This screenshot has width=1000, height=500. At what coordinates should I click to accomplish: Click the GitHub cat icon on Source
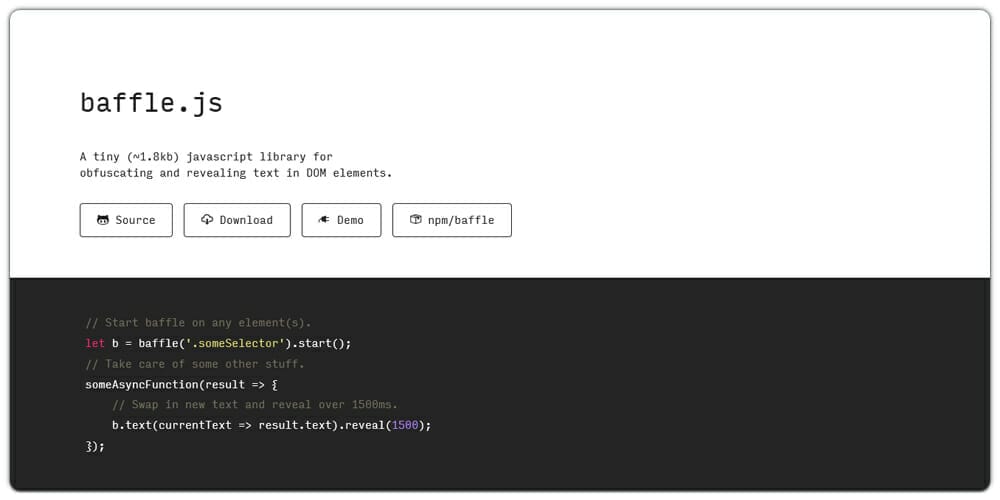pos(103,220)
